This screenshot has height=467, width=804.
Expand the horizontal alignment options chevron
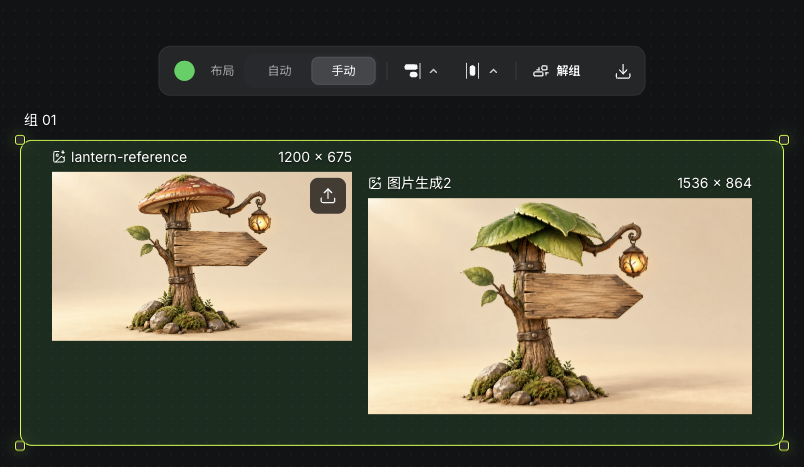[x=433, y=71]
